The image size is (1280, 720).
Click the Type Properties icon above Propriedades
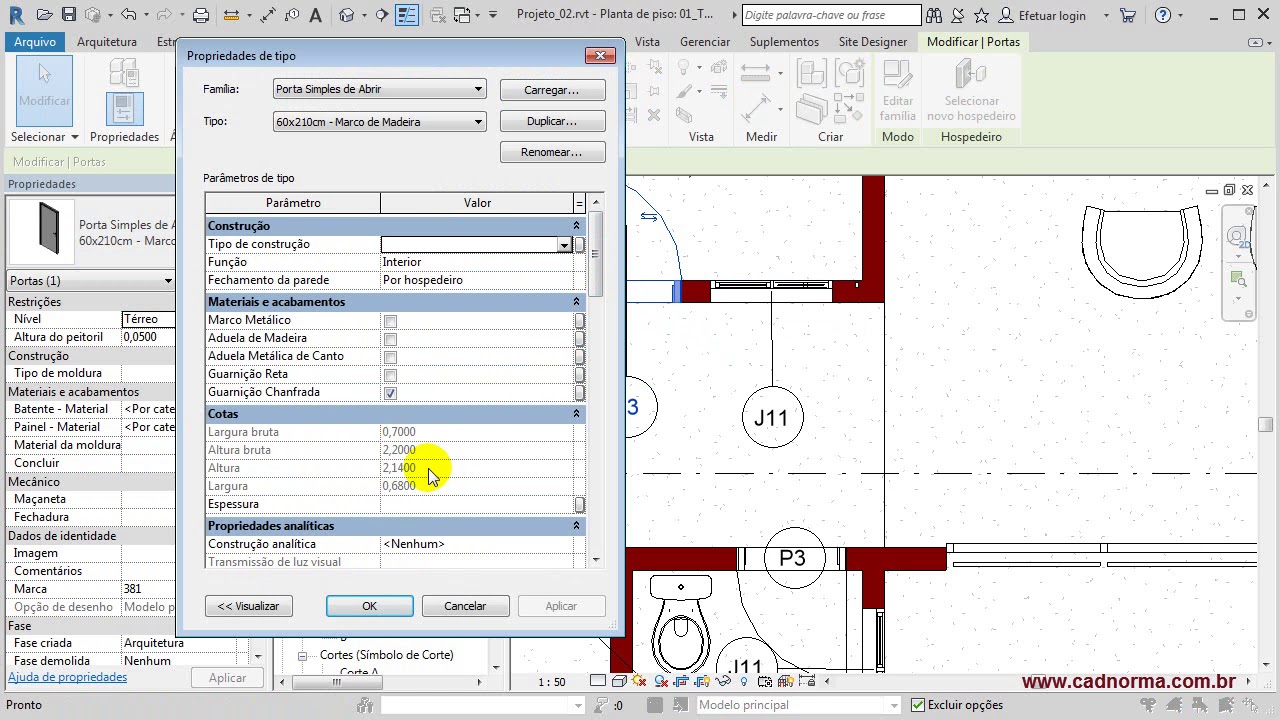click(124, 73)
